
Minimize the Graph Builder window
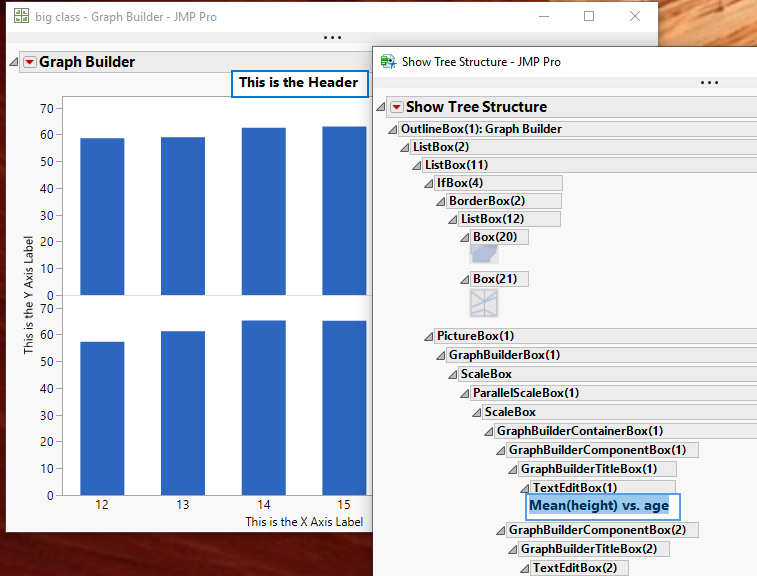pyautogui.click(x=544, y=16)
